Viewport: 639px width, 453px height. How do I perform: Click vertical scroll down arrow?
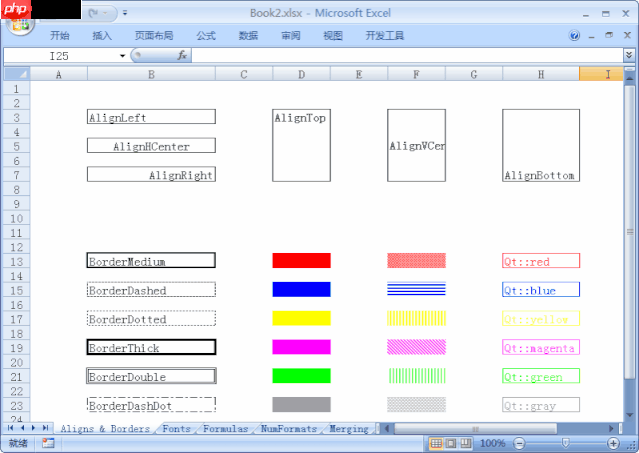coord(630,415)
